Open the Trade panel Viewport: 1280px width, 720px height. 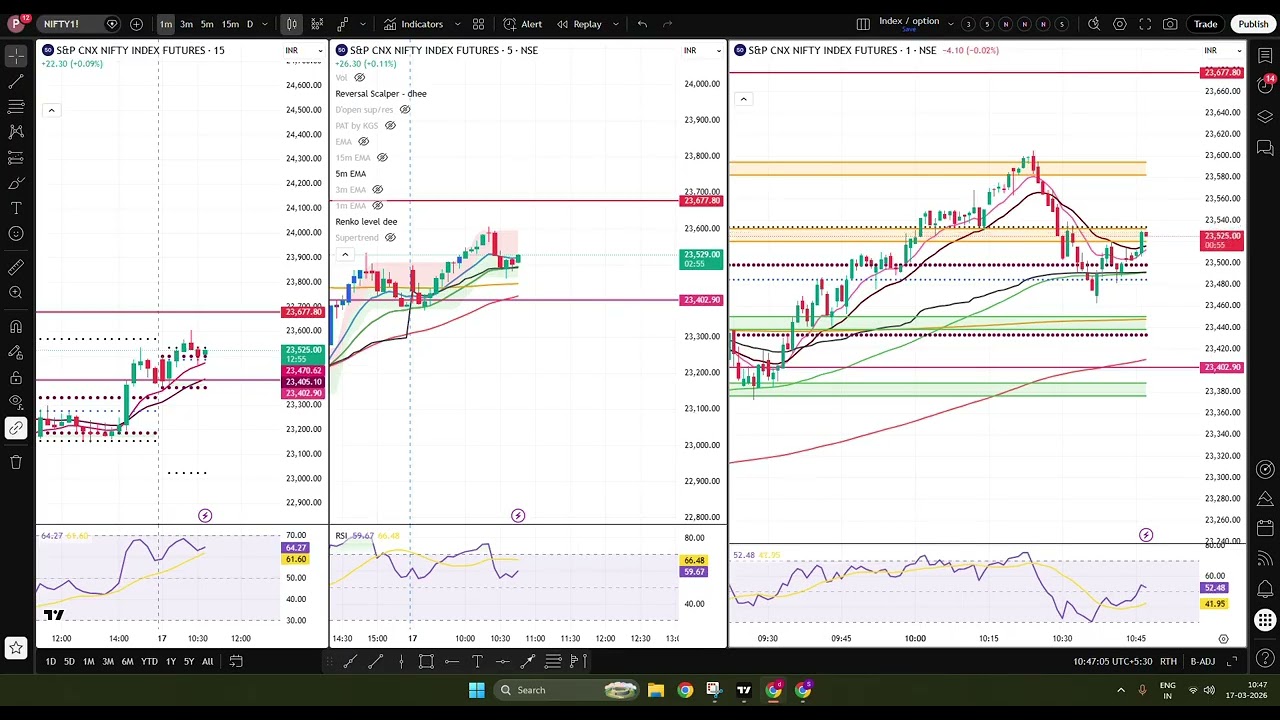(1205, 24)
